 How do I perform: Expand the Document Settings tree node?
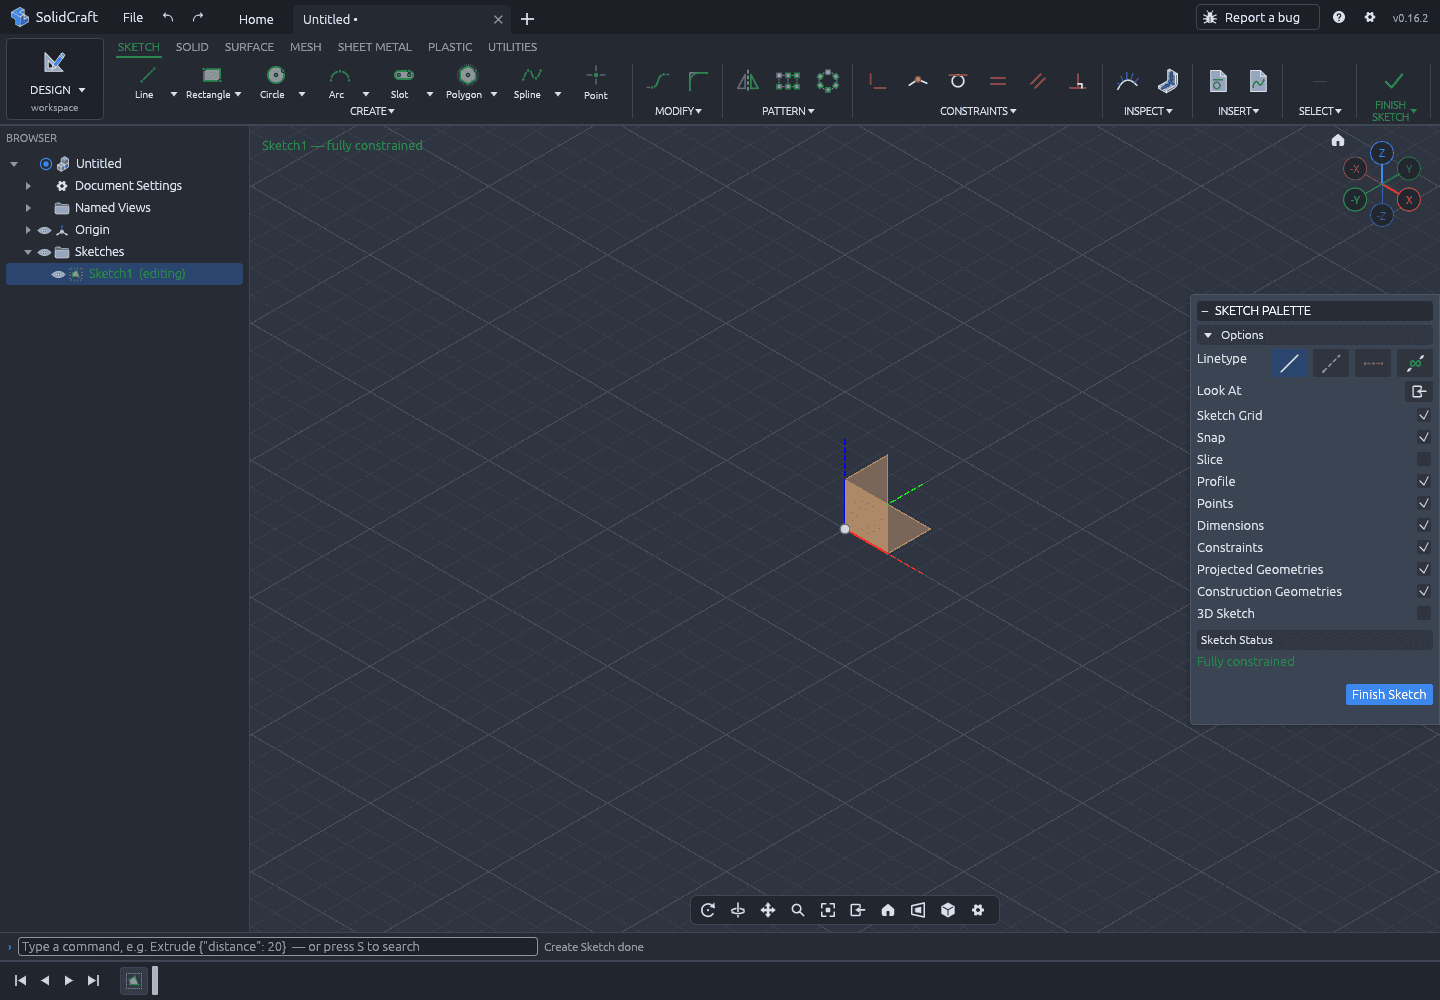(x=28, y=186)
